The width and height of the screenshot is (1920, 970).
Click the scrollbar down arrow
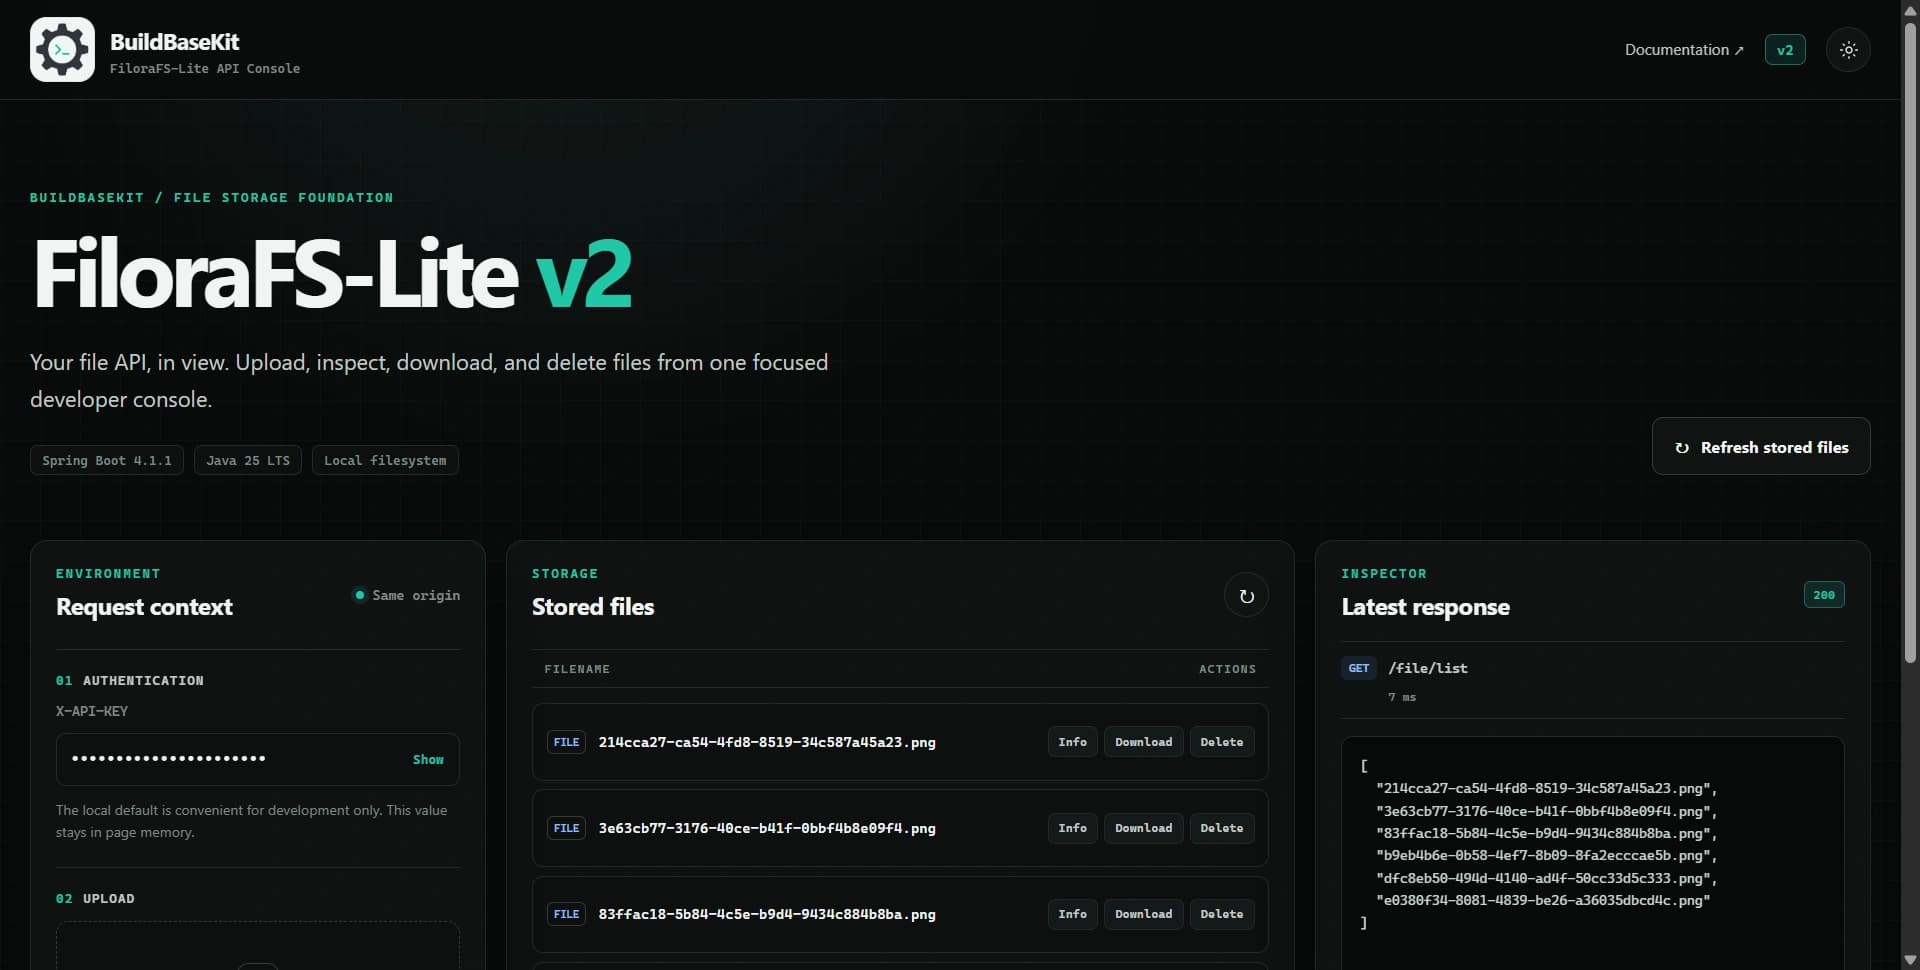[1910, 961]
